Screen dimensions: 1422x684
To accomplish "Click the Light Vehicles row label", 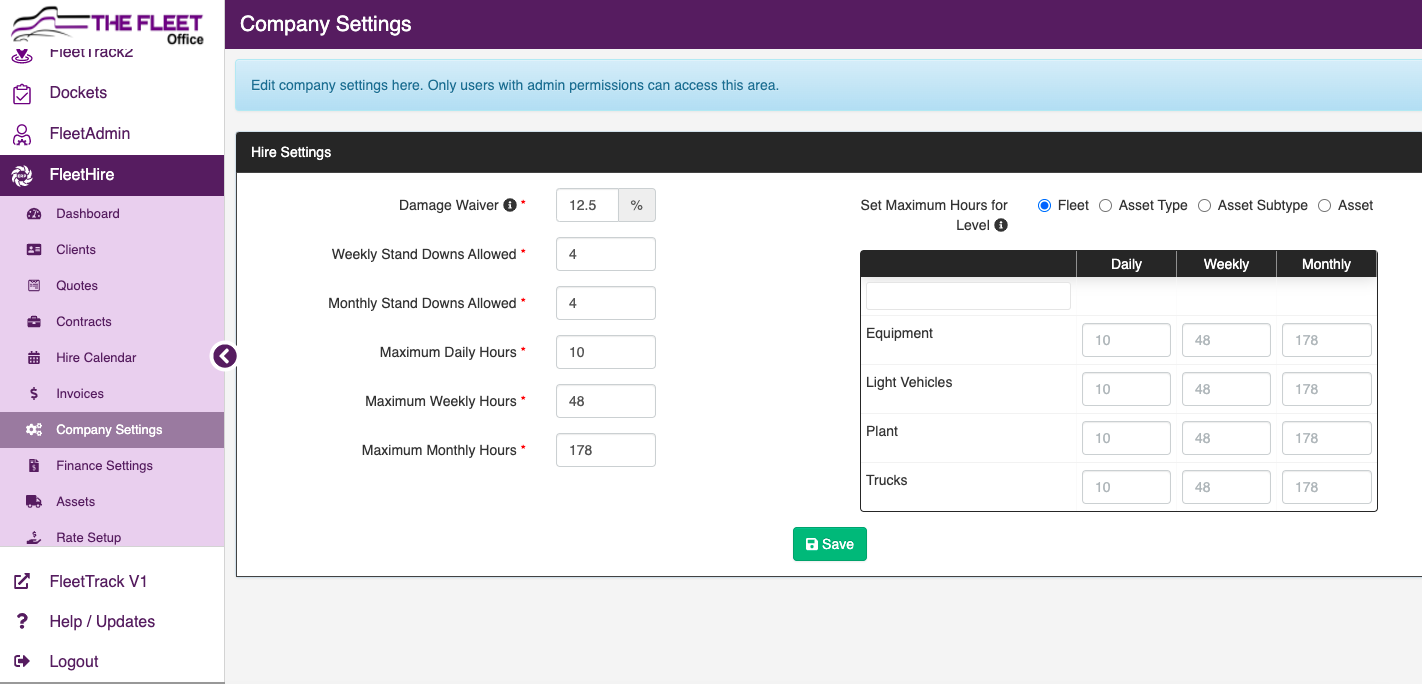I will pos(909,382).
